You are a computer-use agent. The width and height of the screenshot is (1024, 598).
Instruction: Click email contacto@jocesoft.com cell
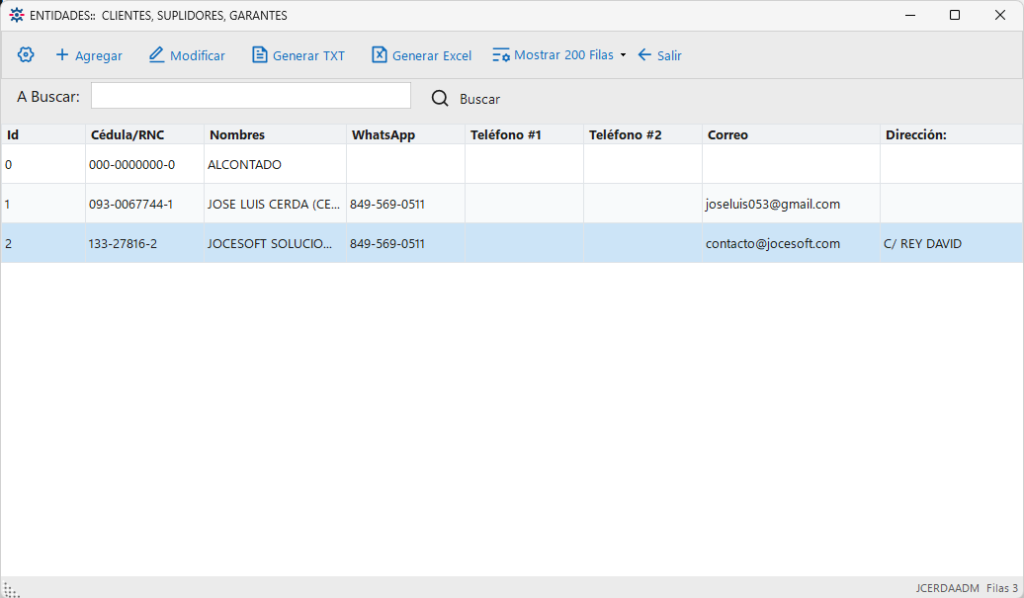792,244
